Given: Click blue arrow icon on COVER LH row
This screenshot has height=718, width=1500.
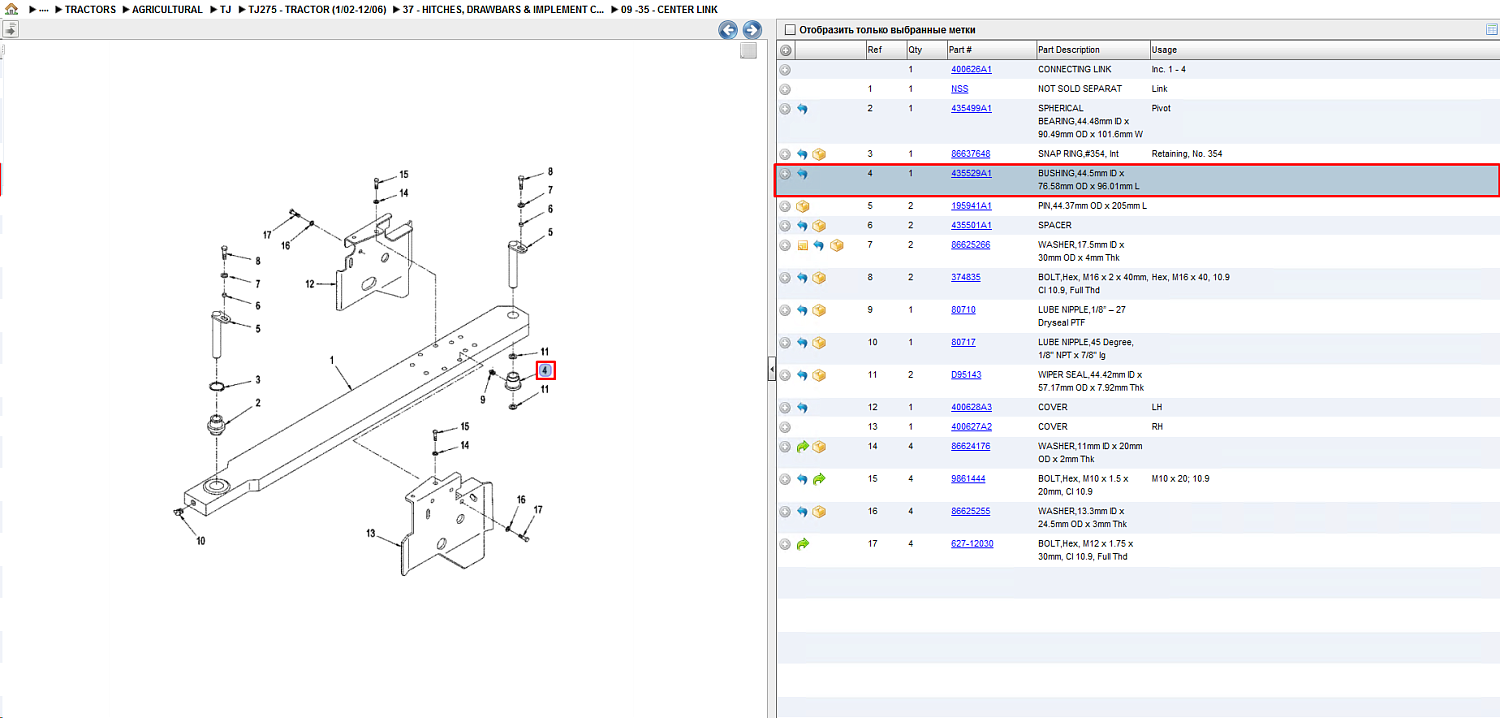Looking at the screenshot, I should tap(802, 408).
